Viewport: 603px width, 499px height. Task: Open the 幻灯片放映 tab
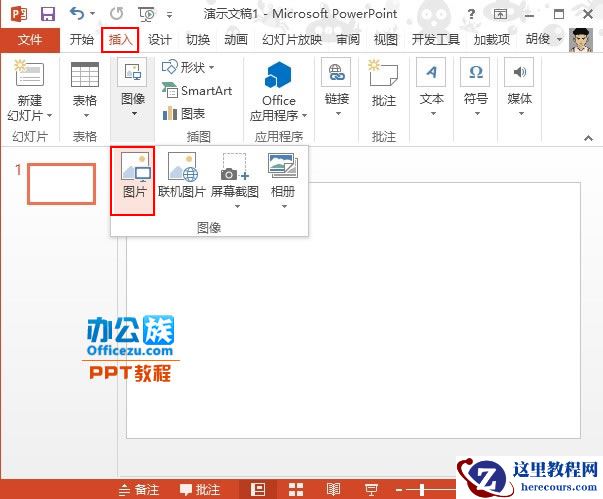point(292,40)
